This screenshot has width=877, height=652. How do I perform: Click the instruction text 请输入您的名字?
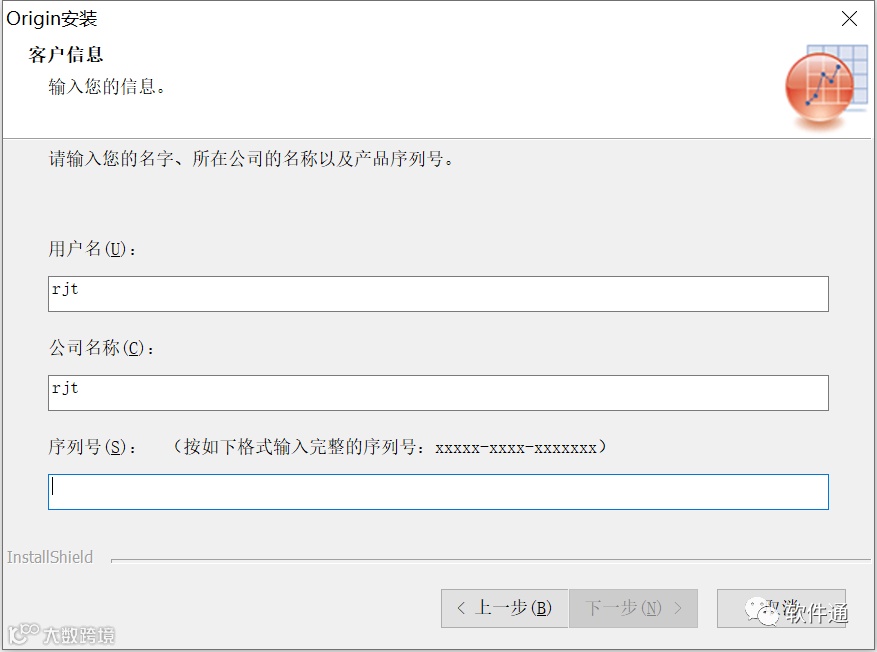point(251,159)
